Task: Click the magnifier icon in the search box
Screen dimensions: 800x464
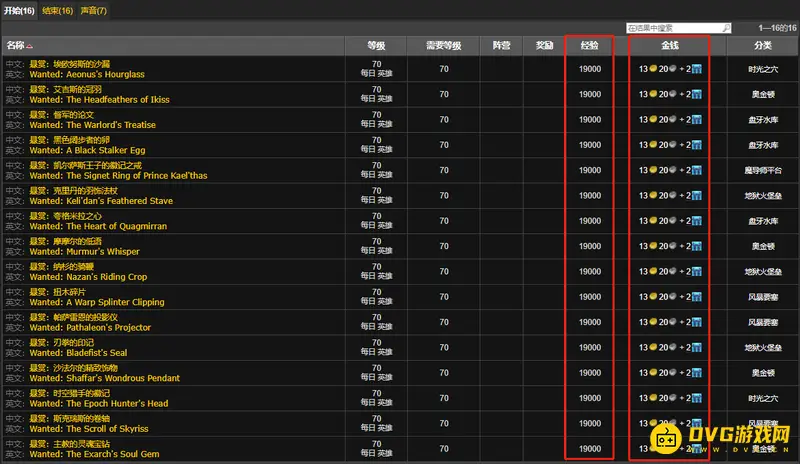Action: click(x=726, y=28)
